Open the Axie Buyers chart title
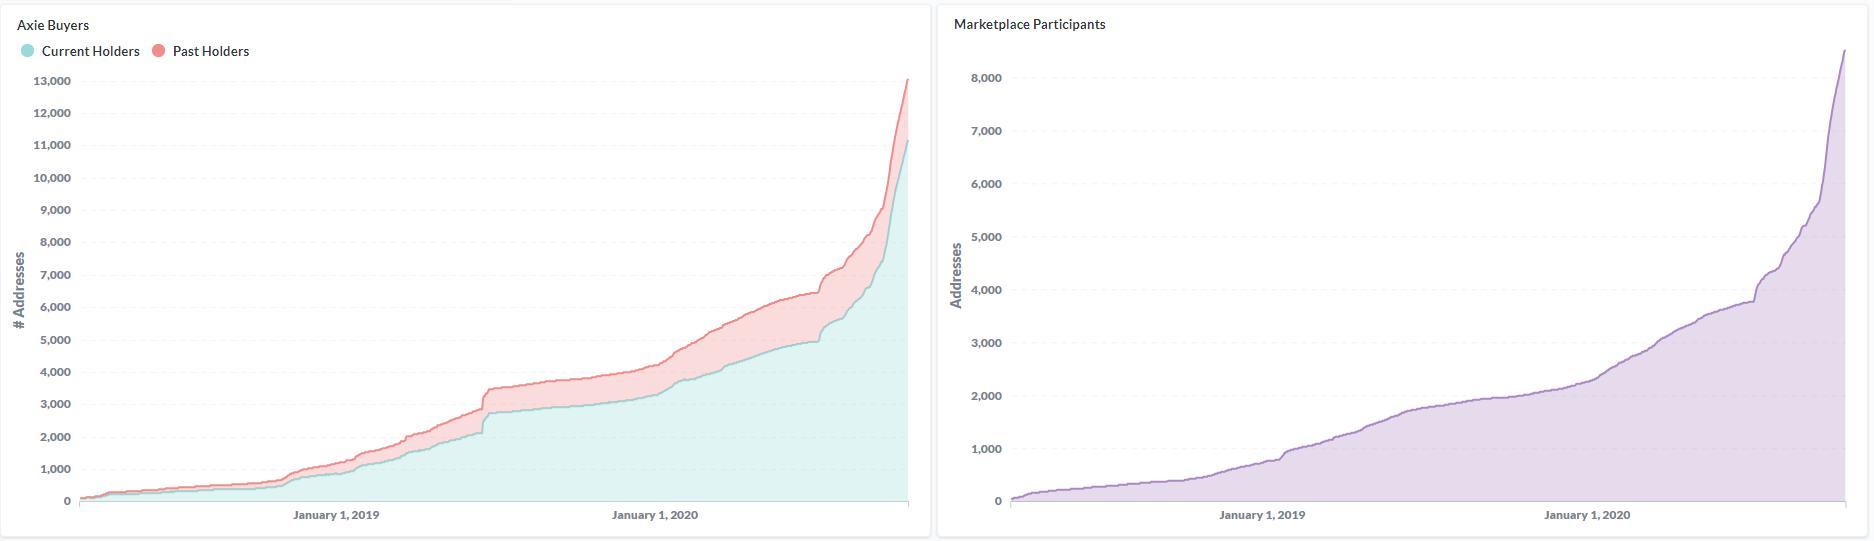The image size is (1874, 541). [x=53, y=25]
